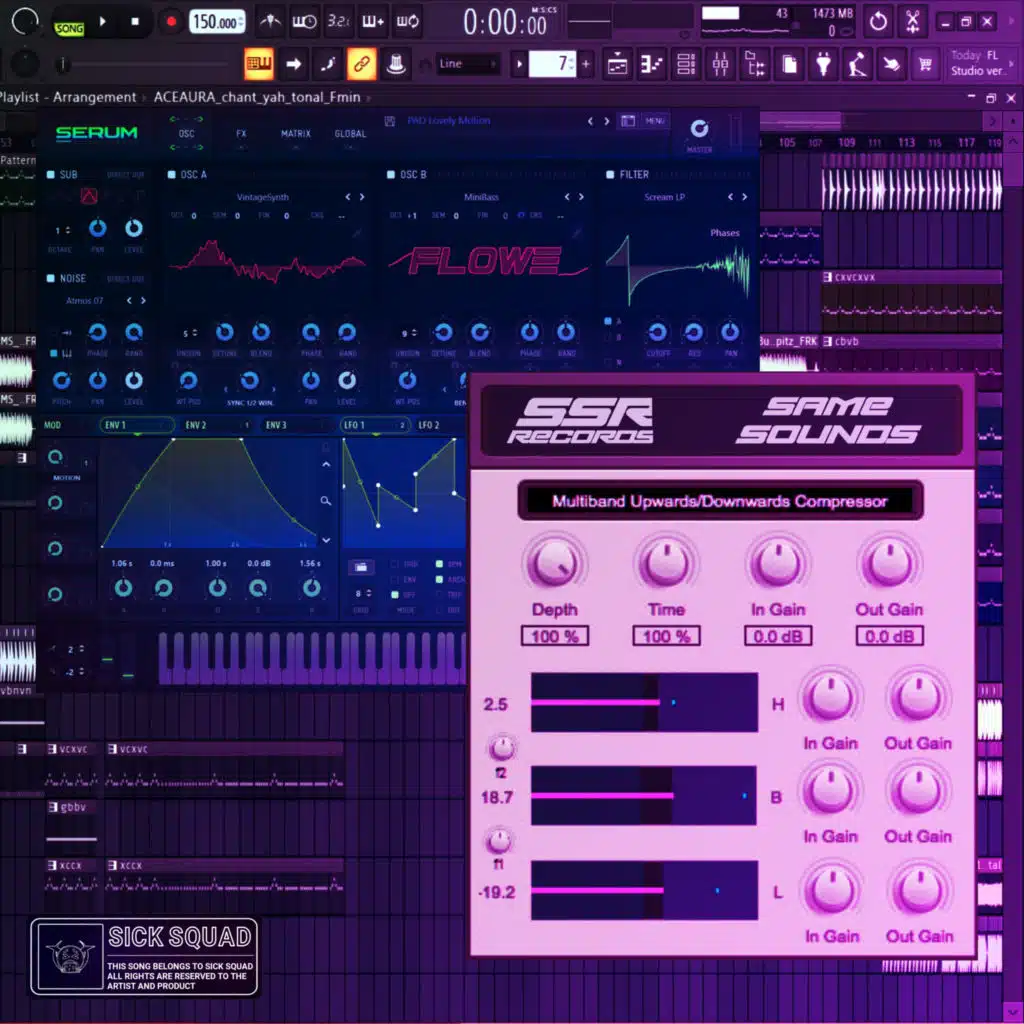Switch to Serum FX tab

[241, 133]
